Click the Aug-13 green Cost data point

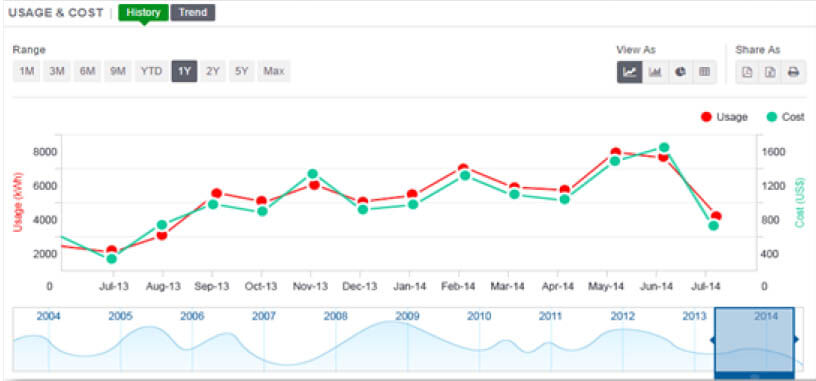click(x=161, y=225)
